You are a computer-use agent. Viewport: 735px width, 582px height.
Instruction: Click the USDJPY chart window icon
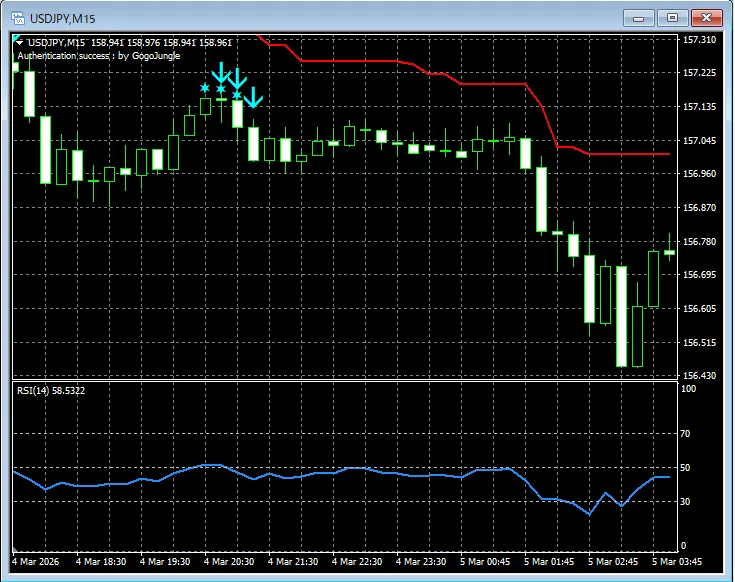tap(18, 18)
